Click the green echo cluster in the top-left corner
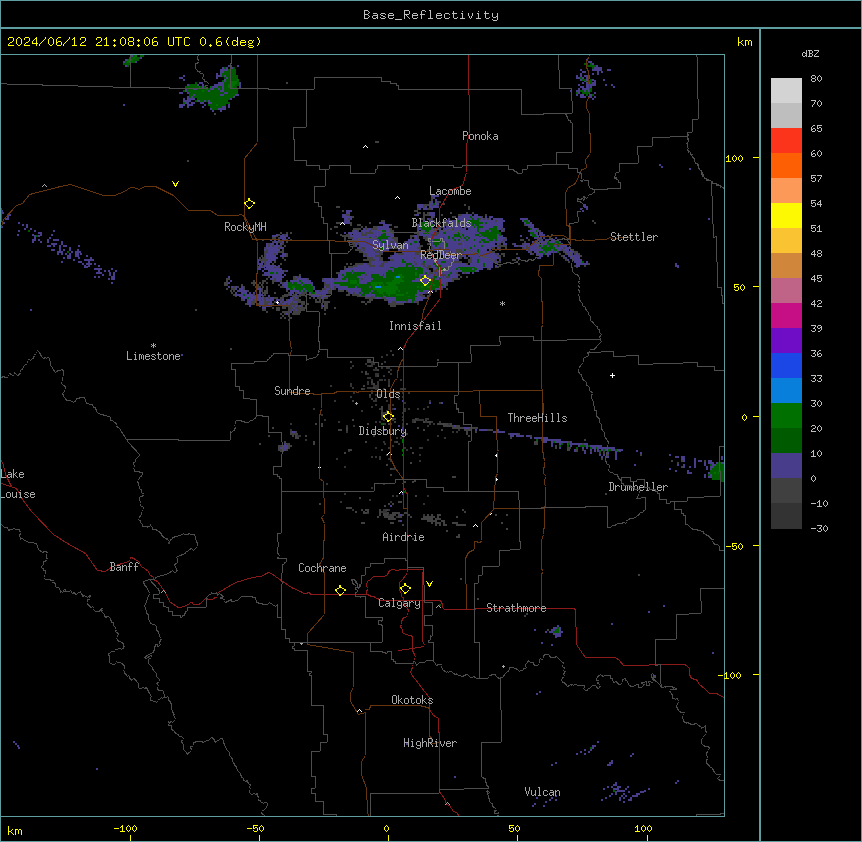This screenshot has width=862, height=842. pos(212,89)
